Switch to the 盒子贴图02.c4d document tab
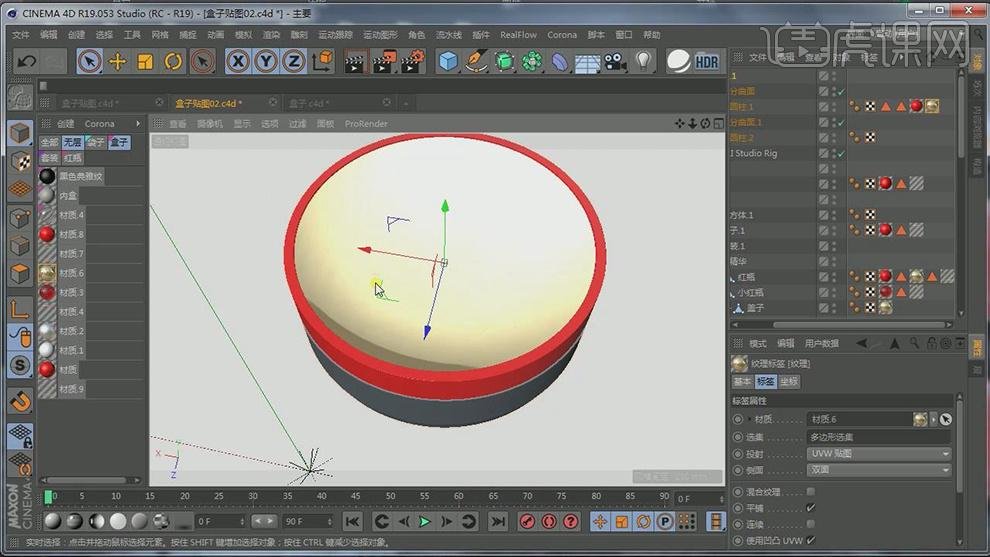Screen dimensions: 990x557 click(x=208, y=103)
